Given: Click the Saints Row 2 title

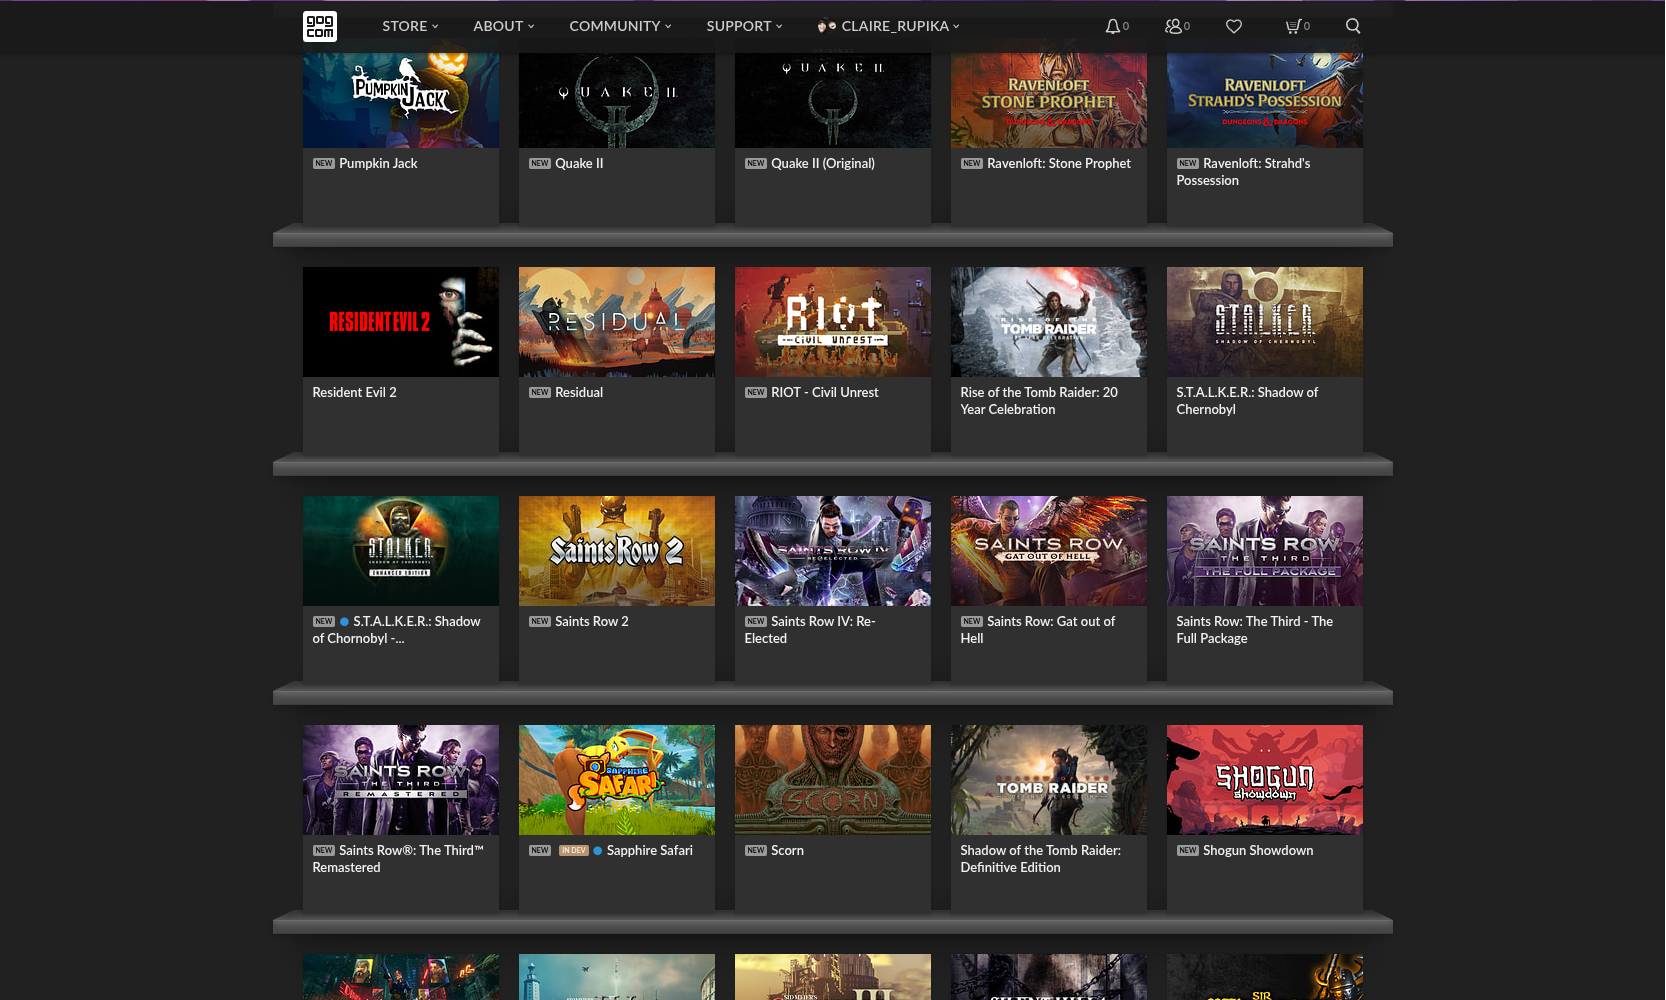Looking at the screenshot, I should pyautogui.click(x=592, y=621).
